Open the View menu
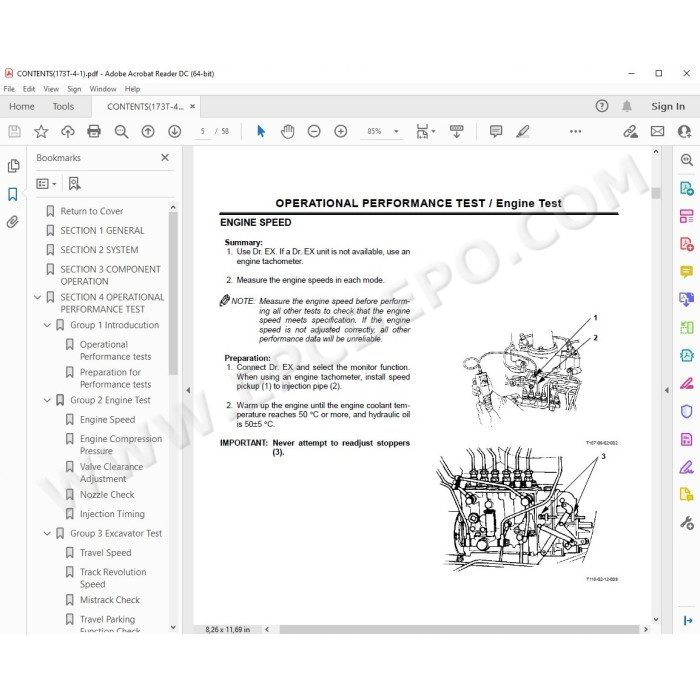Image resolution: width=700 pixels, height=700 pixels. [51, 89]
